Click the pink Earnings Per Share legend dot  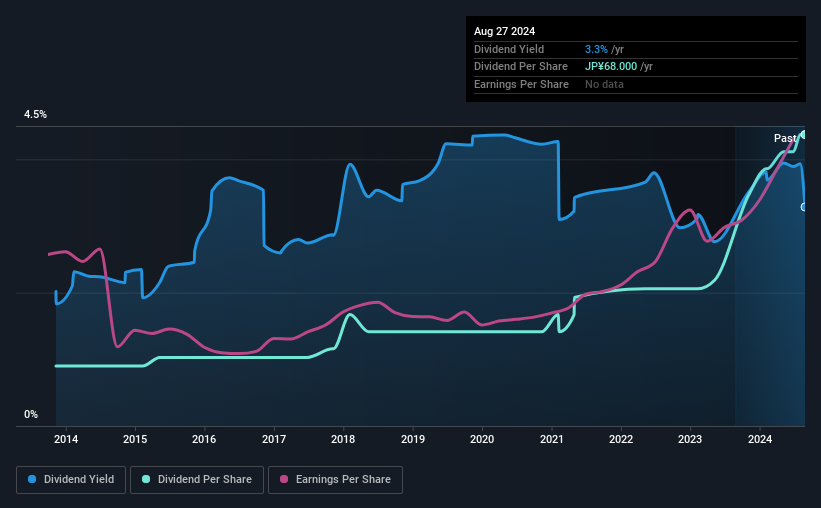284,479
